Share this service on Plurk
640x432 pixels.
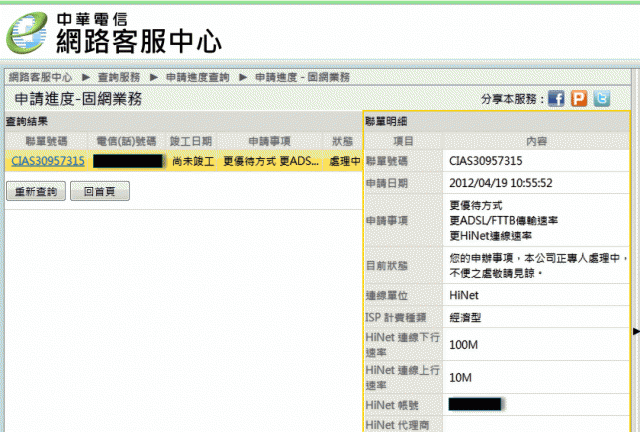(579, 98)
